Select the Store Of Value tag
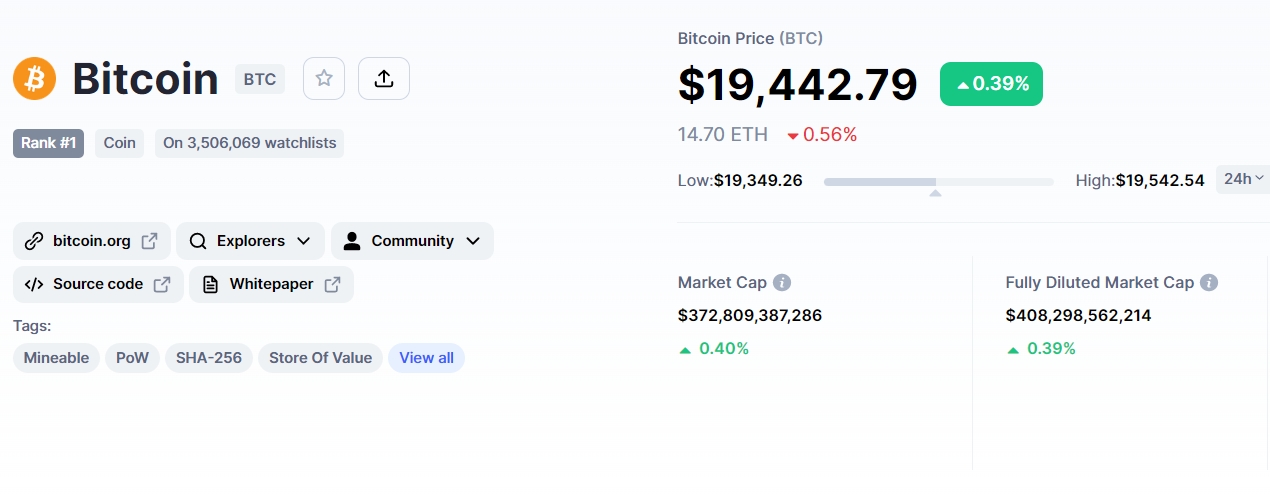 (320, 358)
